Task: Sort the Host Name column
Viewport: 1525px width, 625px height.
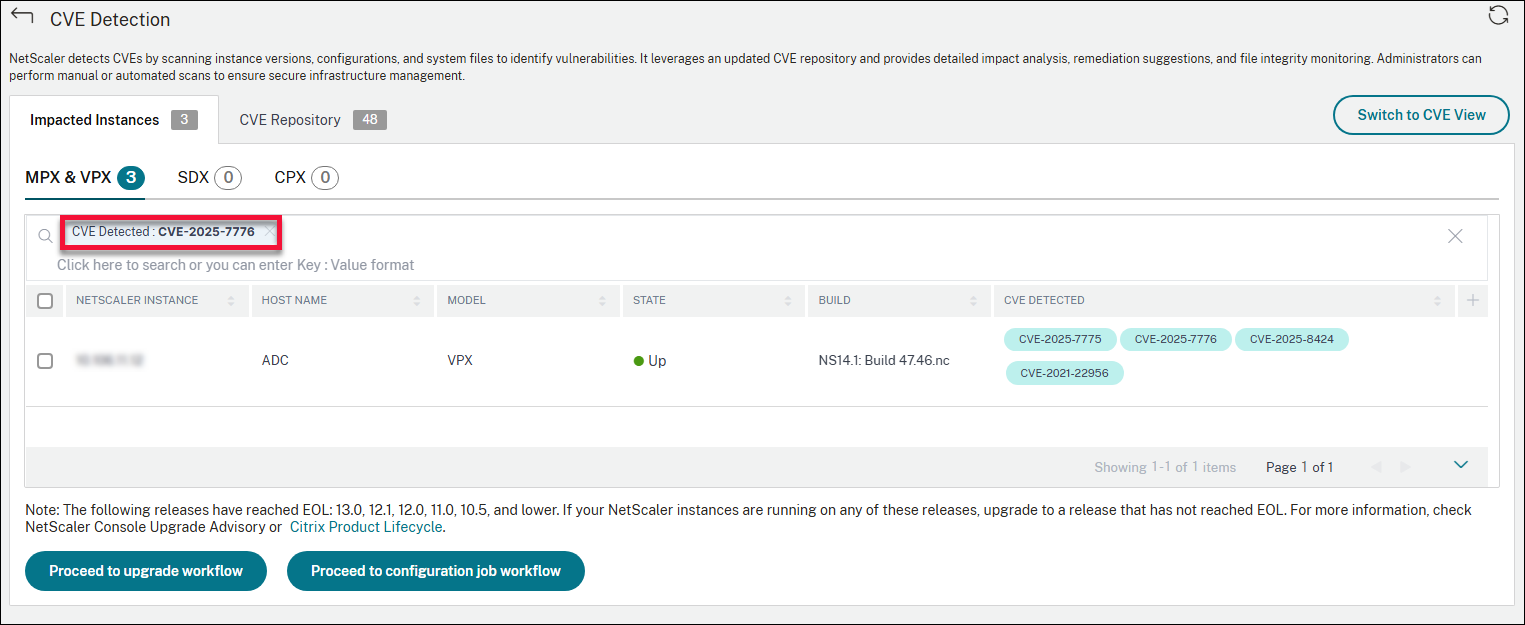Action: (x=416, y=301)
